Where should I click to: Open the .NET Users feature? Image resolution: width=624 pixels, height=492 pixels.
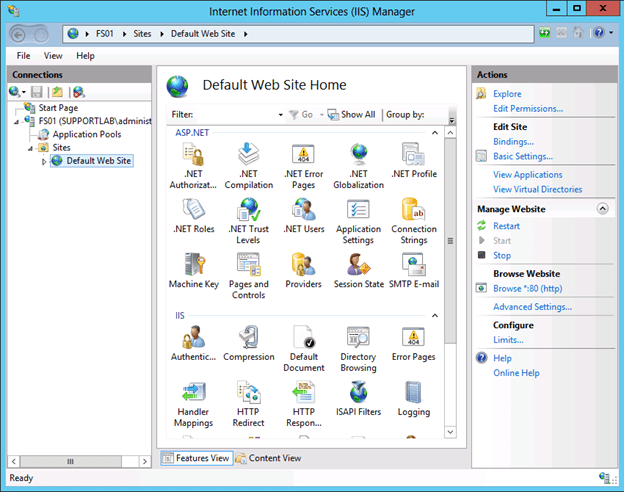304,216
